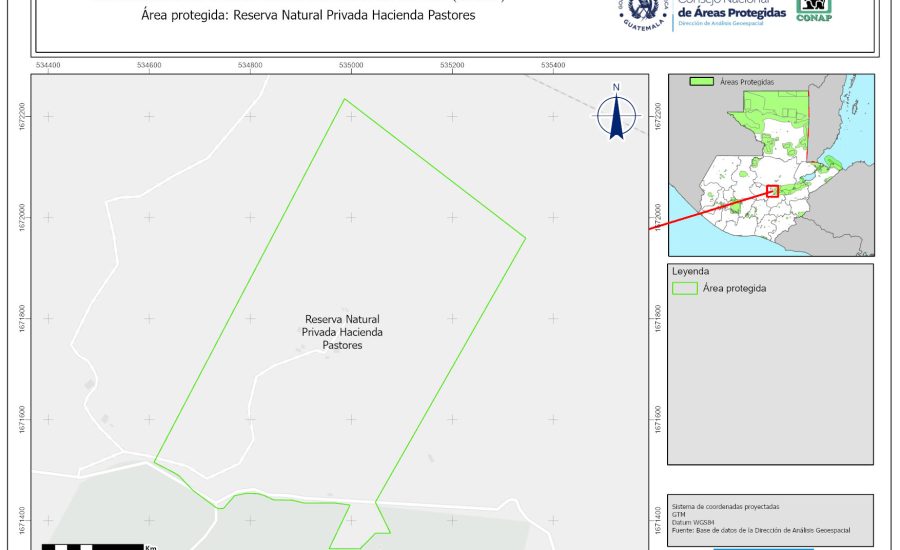The height and width of the screenshot is (550, 900).
Task: Click the Sistema de coordenadas proyectadas text
Action: coord(725,507)
